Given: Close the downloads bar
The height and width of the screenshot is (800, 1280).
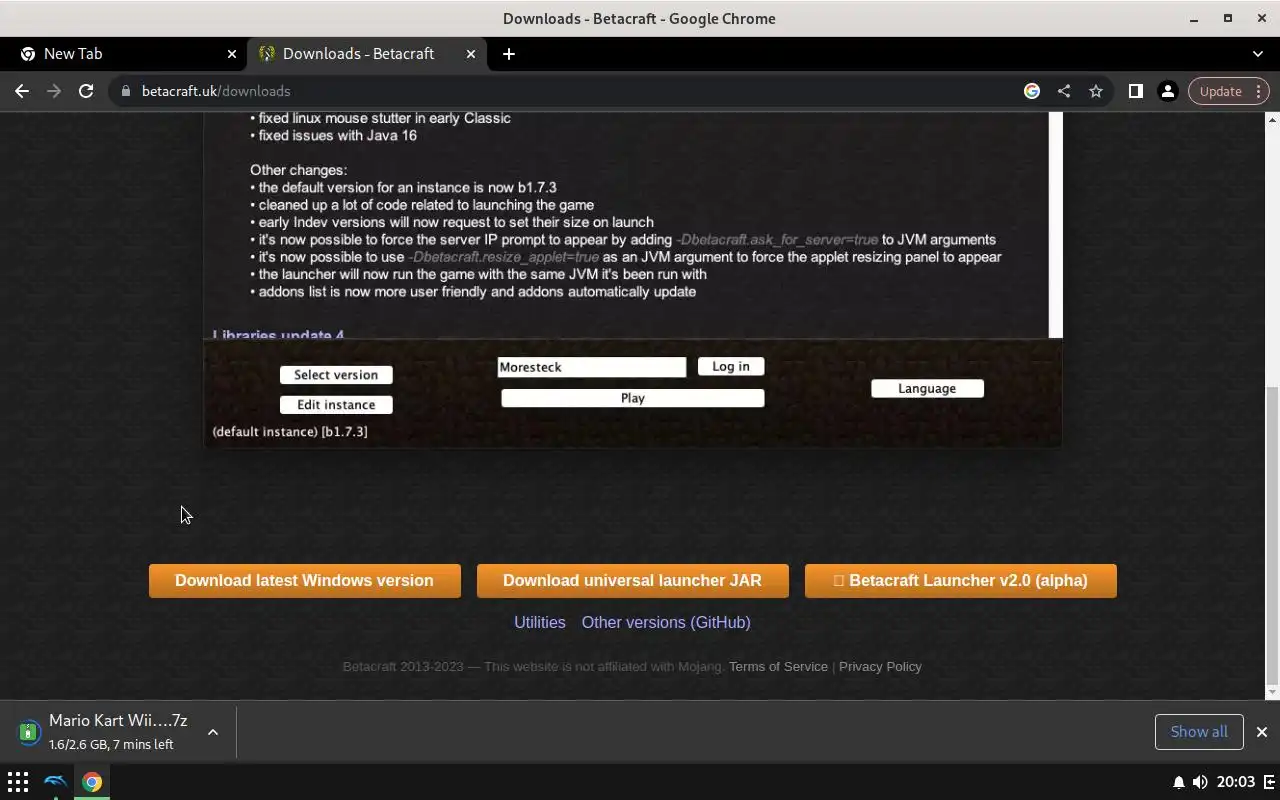Looking at the screenshot, I should 1262,732.
